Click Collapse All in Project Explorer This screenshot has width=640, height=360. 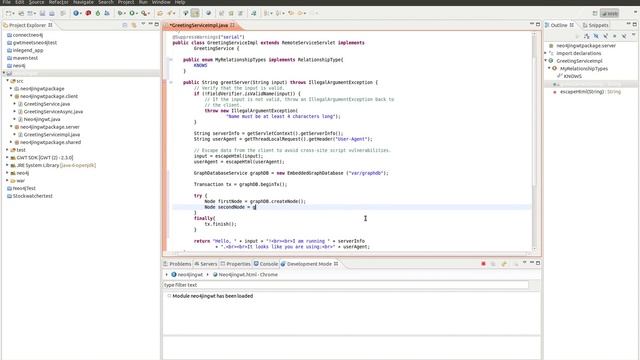tap(125, 25)
